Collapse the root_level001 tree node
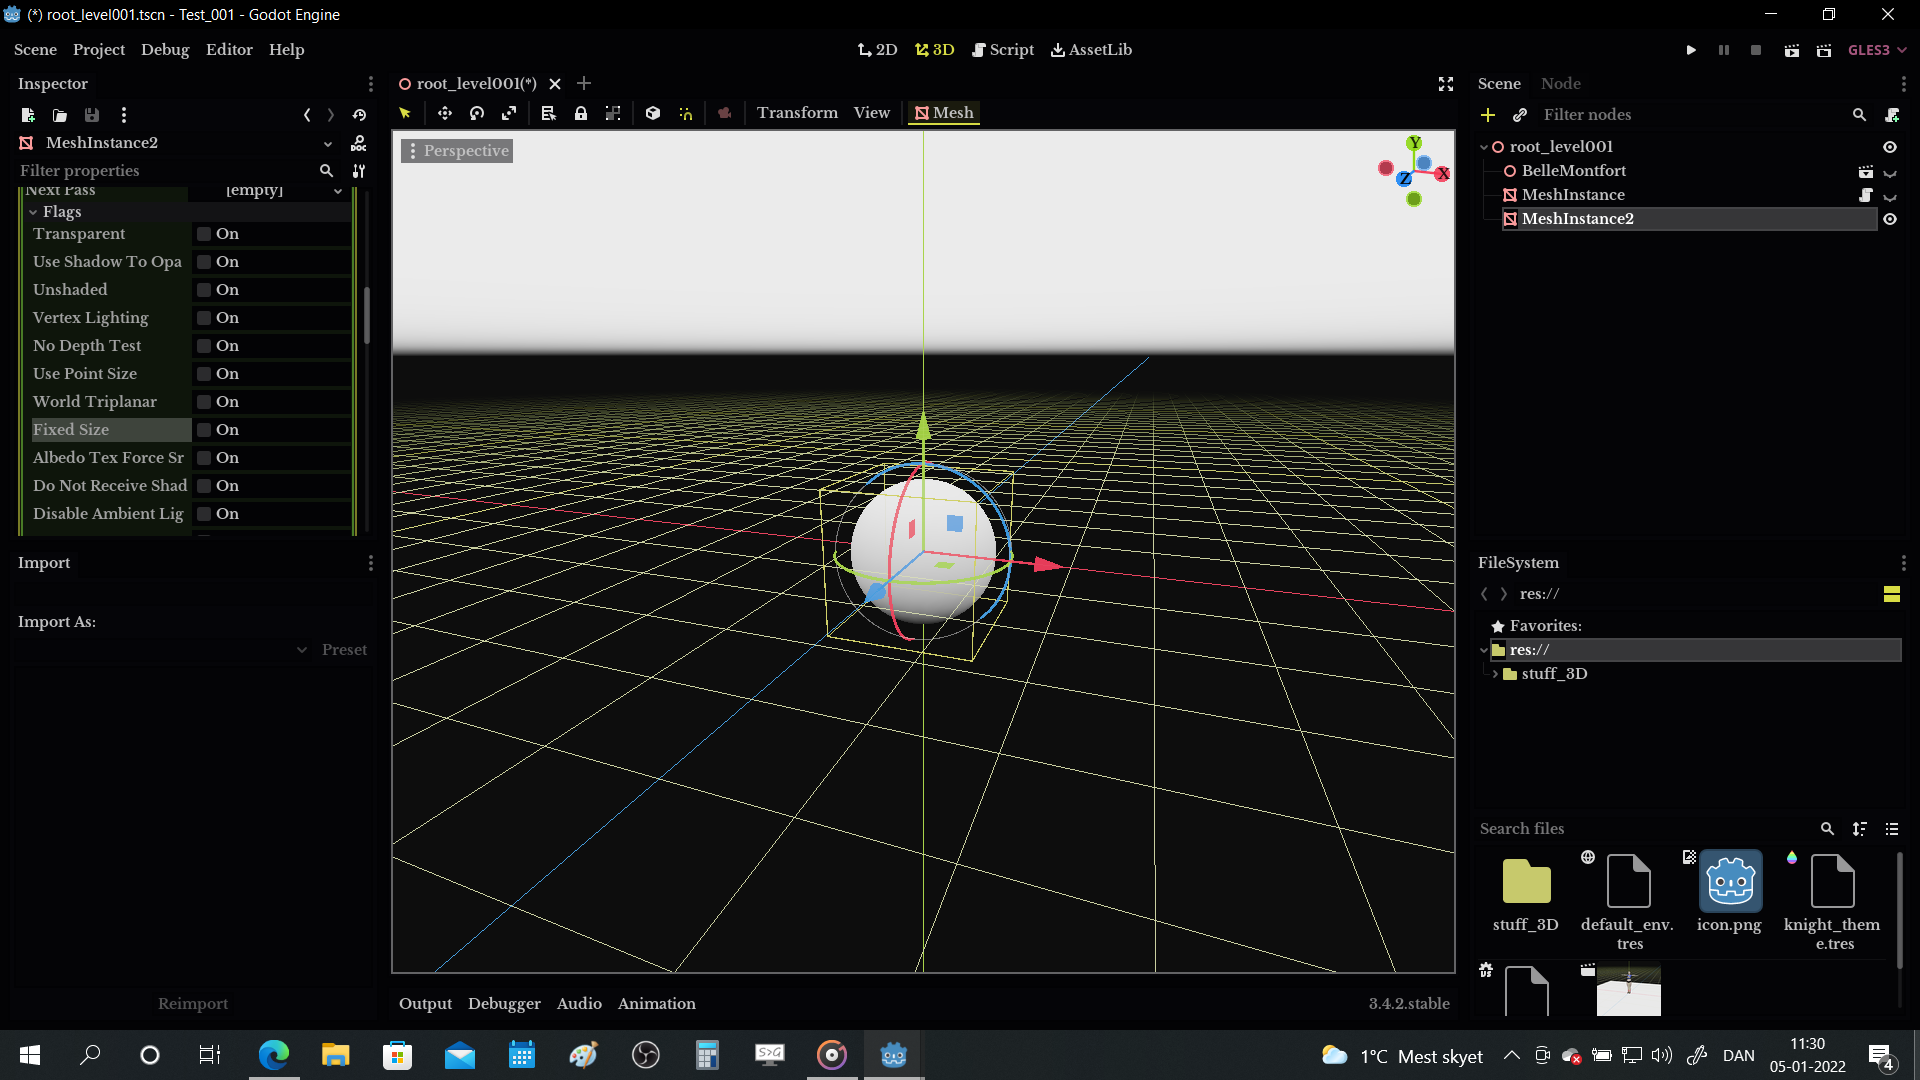 coord(1484,146)
